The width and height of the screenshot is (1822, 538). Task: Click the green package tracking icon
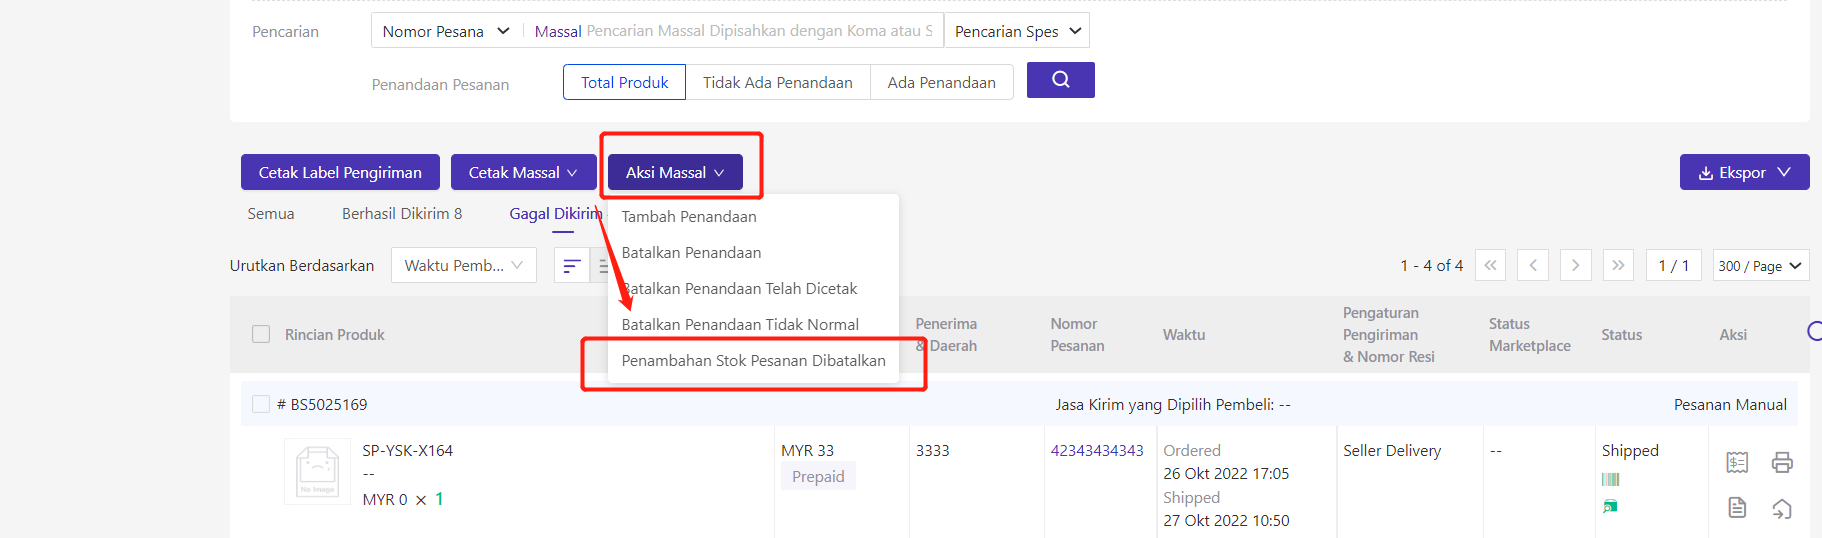pyautogui.click(x=1610, y=507)
